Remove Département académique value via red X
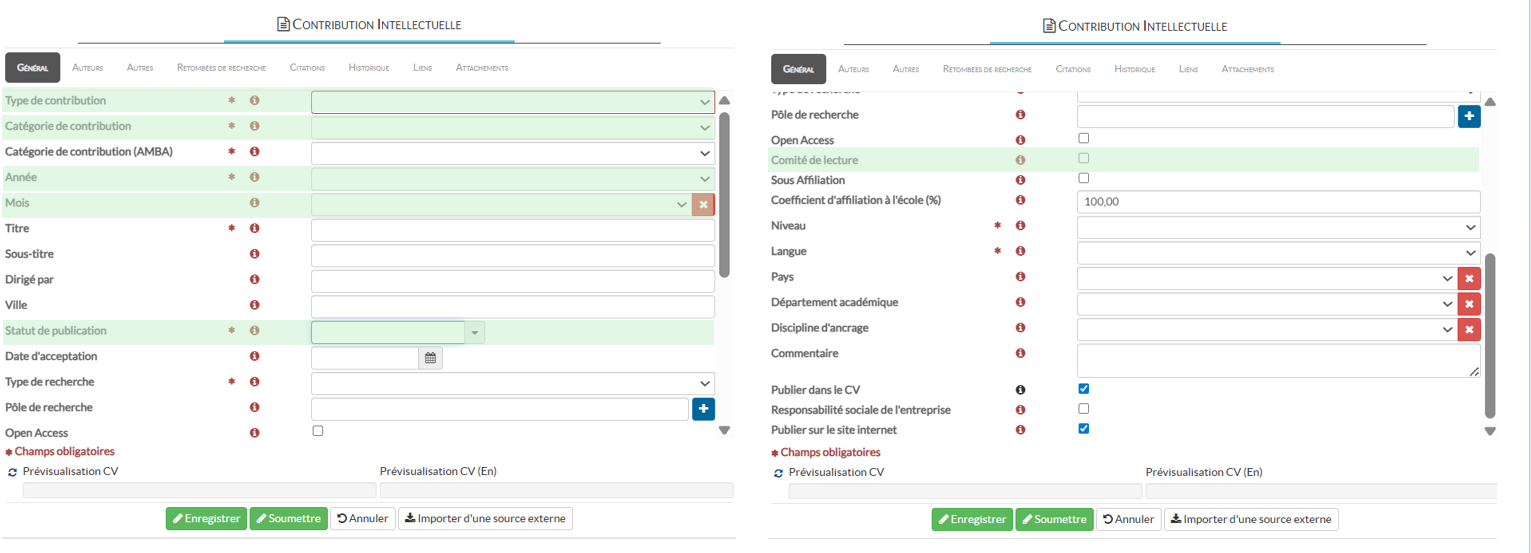 coord(1468,304)
